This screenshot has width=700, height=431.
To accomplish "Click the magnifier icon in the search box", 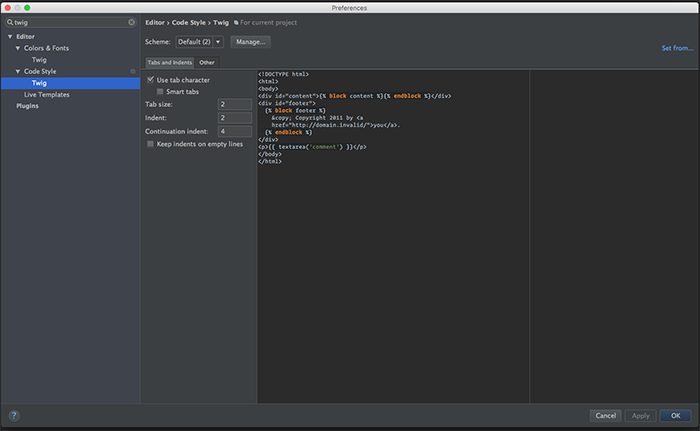I will click(10, 21).
